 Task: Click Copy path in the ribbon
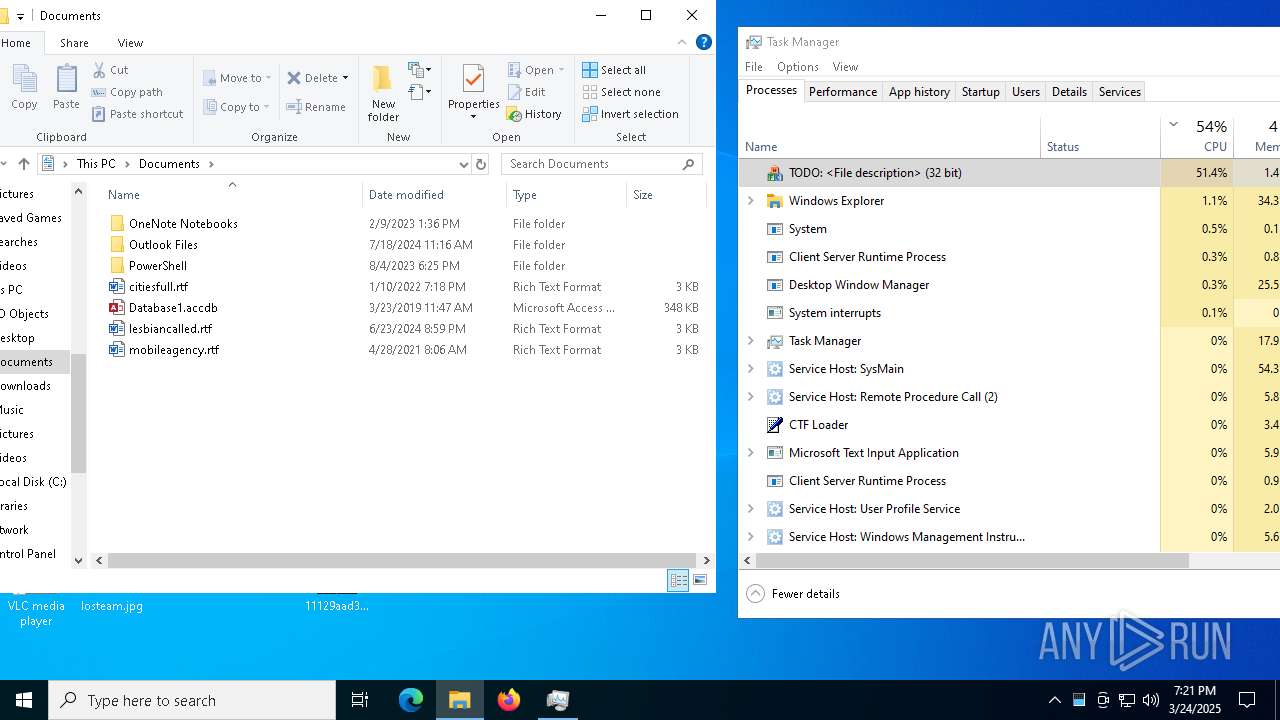127,92
